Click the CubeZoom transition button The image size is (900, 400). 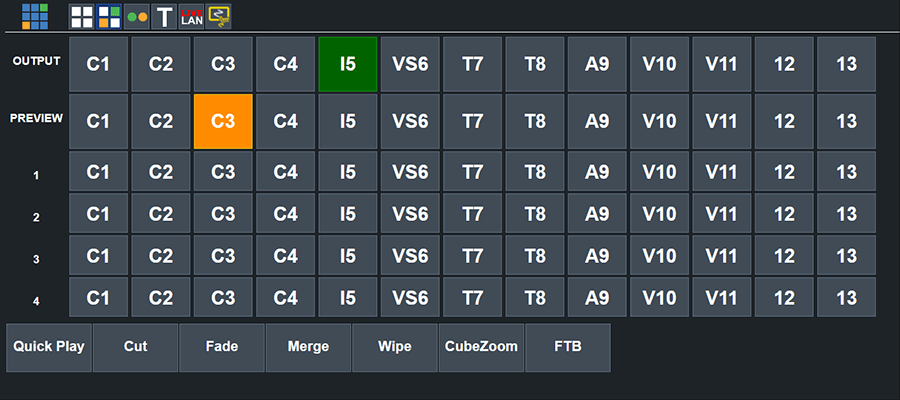(x=481, y=347)
